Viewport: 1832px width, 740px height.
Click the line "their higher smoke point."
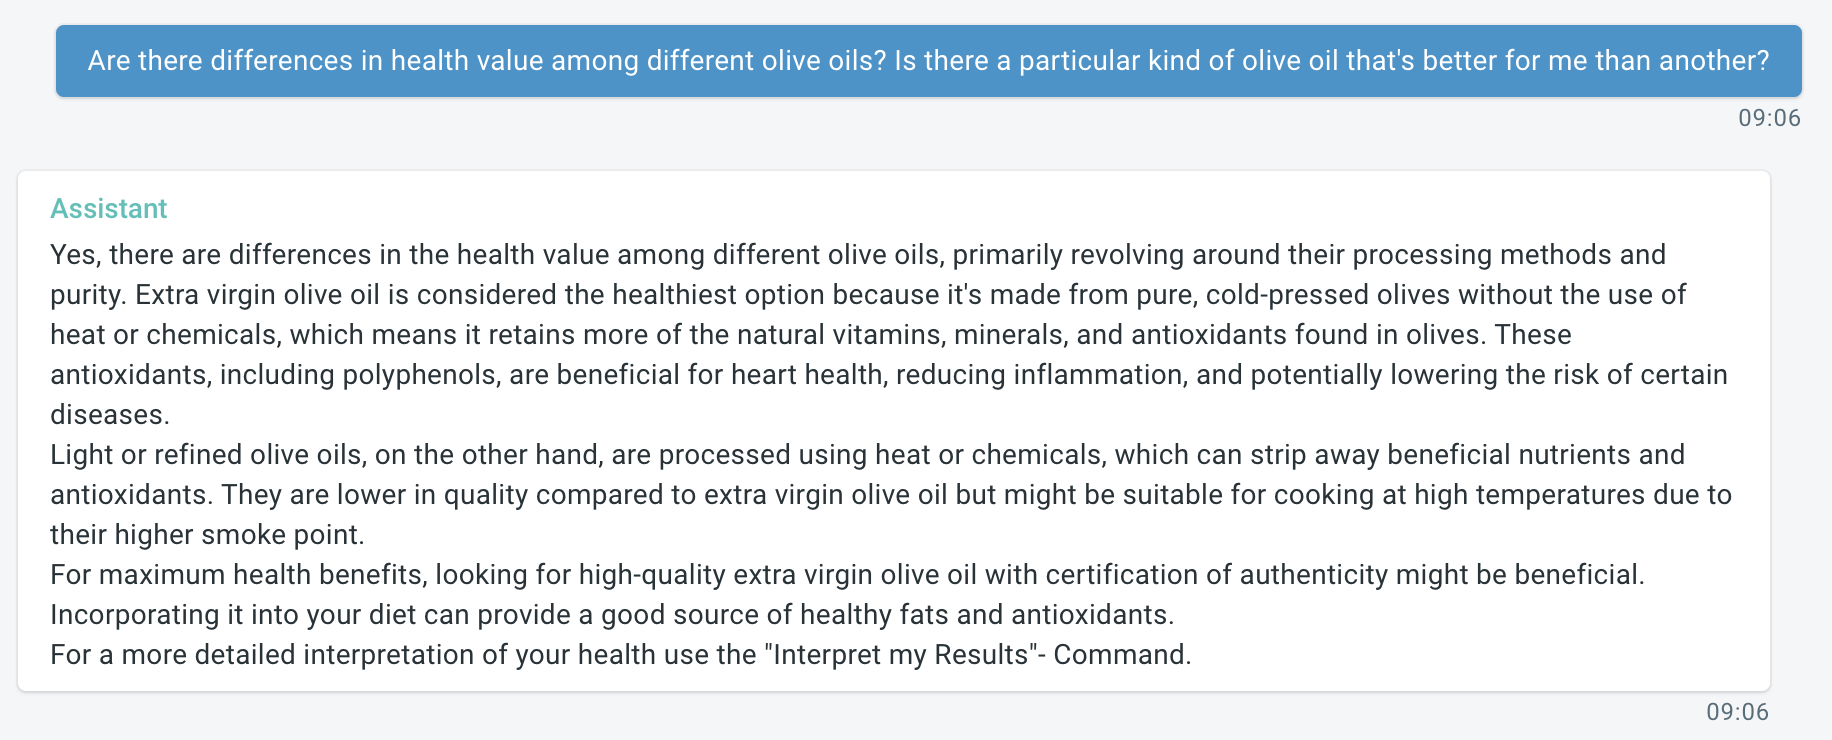[x=207, y=535]
